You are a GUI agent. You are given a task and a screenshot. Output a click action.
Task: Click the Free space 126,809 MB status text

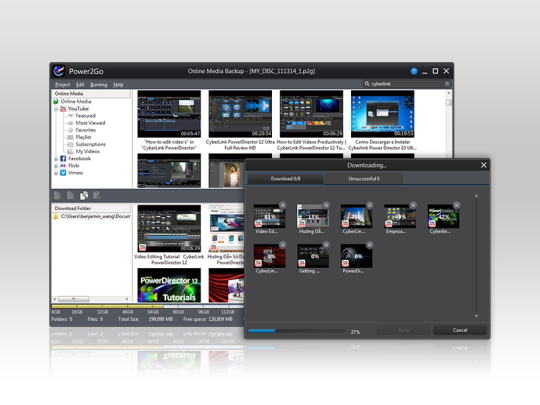pyautogui.click(x=208, y=319)
